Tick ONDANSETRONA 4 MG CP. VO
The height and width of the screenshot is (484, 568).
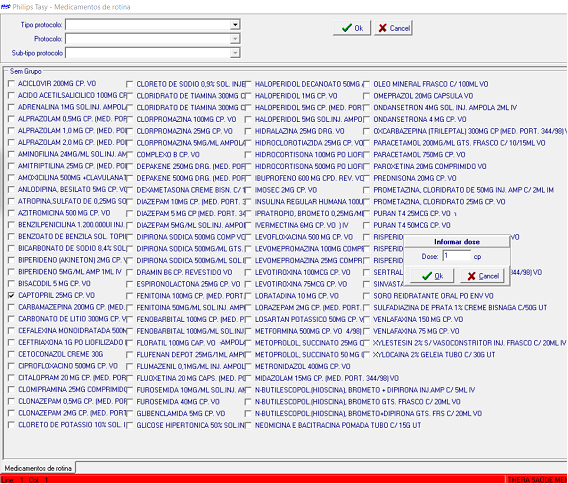coord(367,120)
